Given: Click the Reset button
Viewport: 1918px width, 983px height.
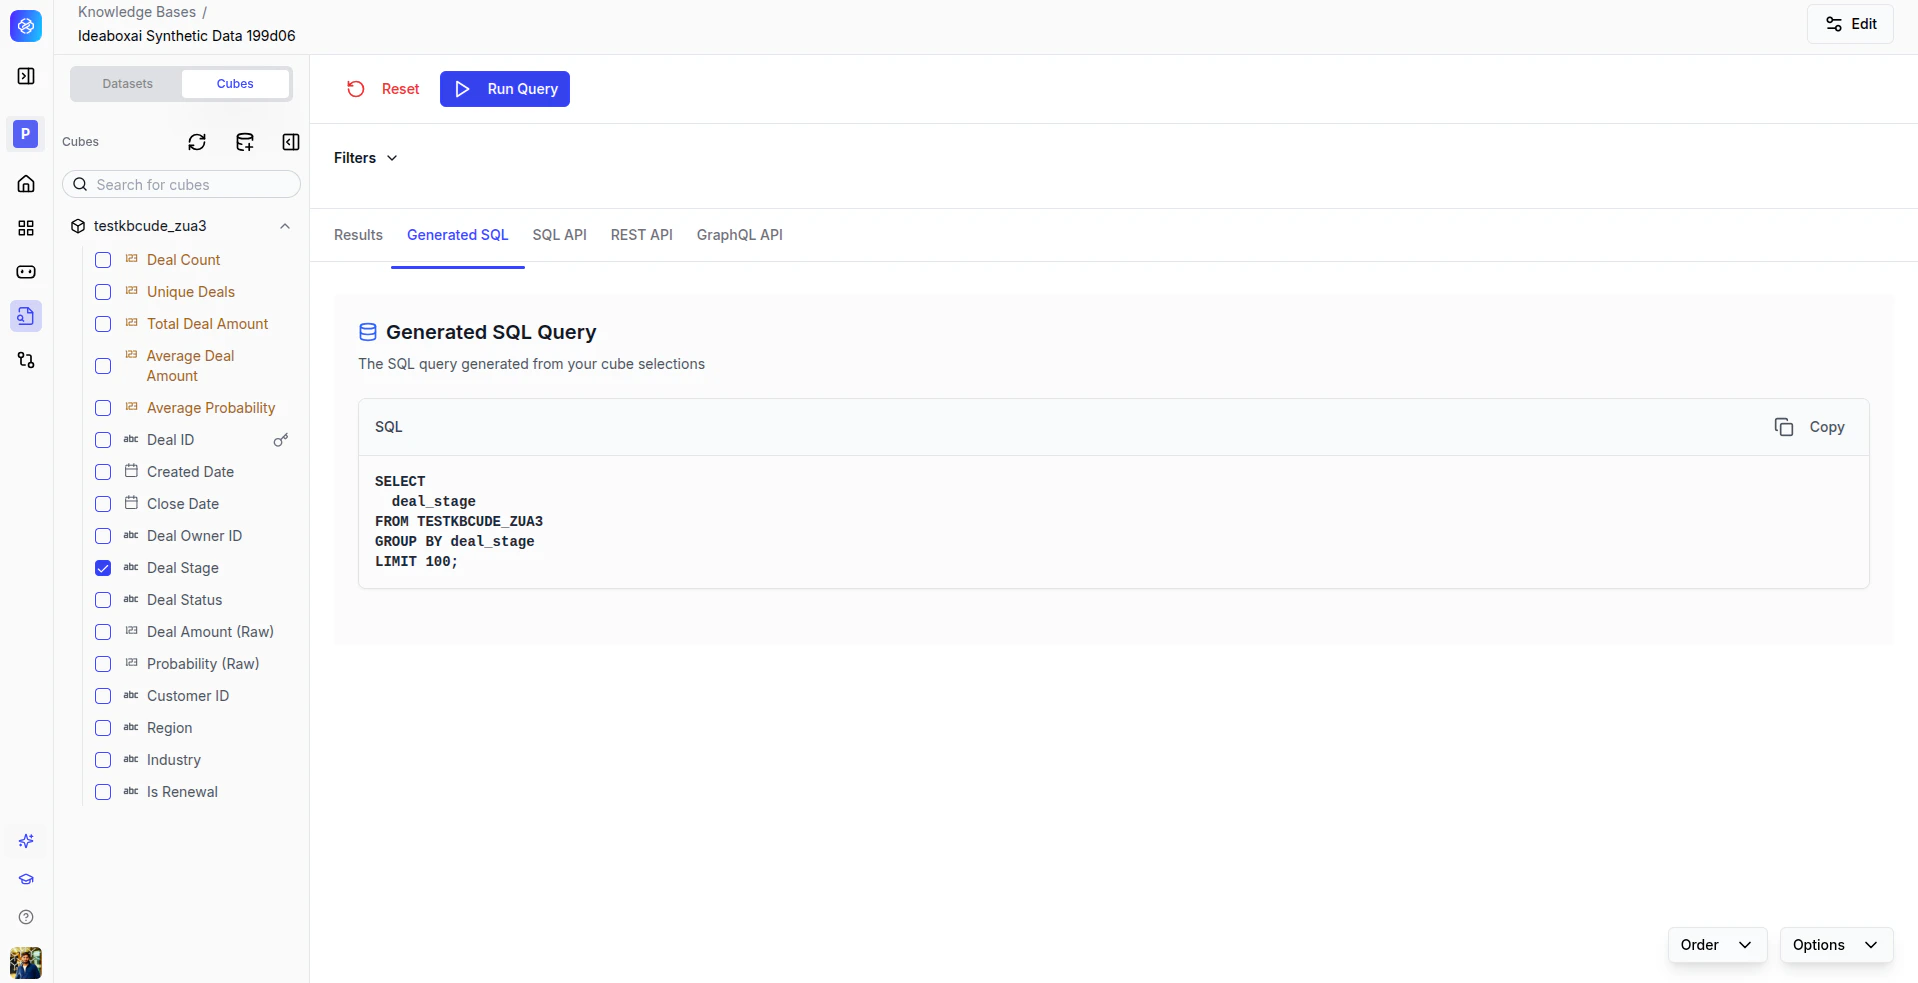Looking at the screenshot, I should [x=383, y=89].
